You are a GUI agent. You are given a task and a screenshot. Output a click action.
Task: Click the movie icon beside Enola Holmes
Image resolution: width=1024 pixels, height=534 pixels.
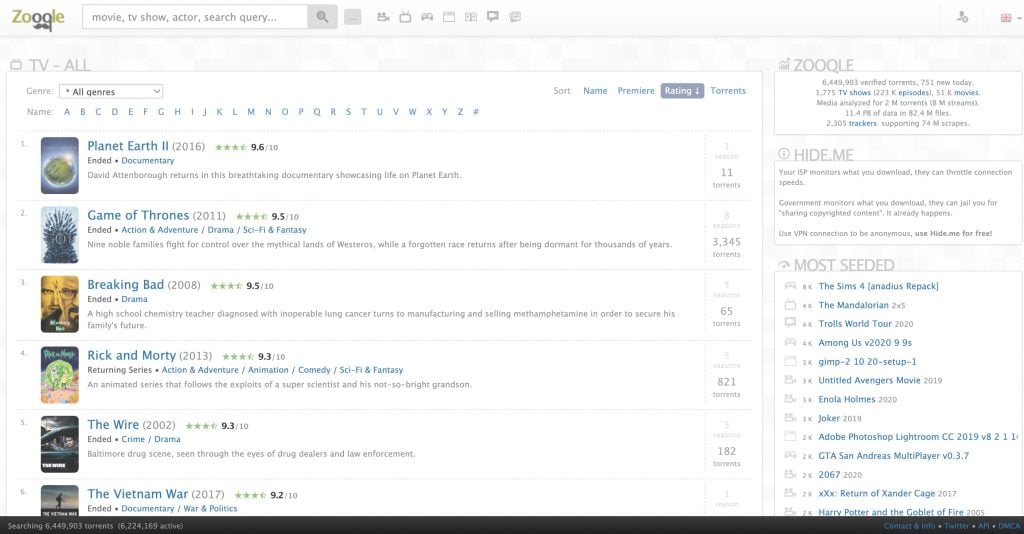pos(790,399)
